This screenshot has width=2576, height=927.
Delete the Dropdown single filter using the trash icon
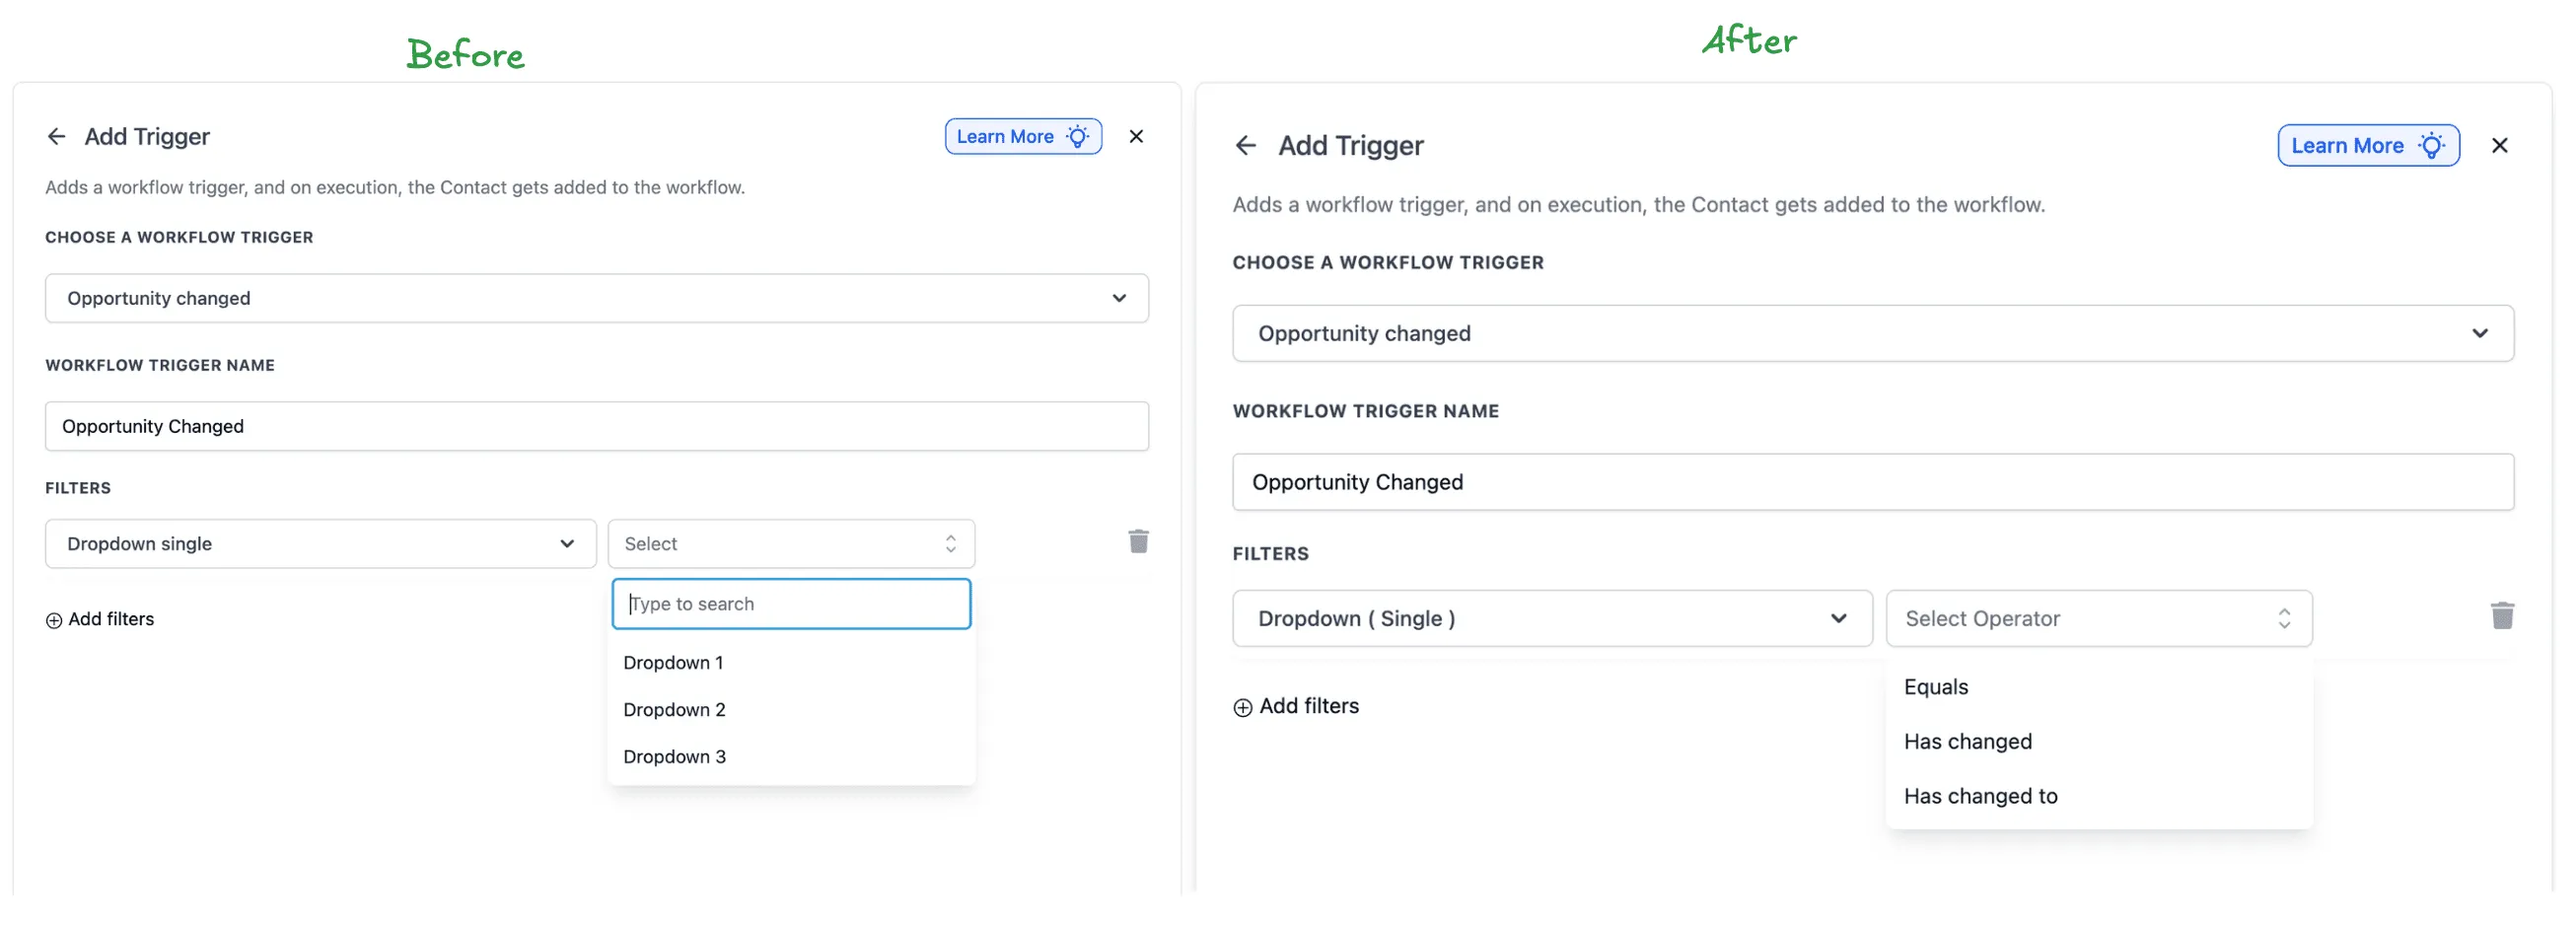[1138, 541]
